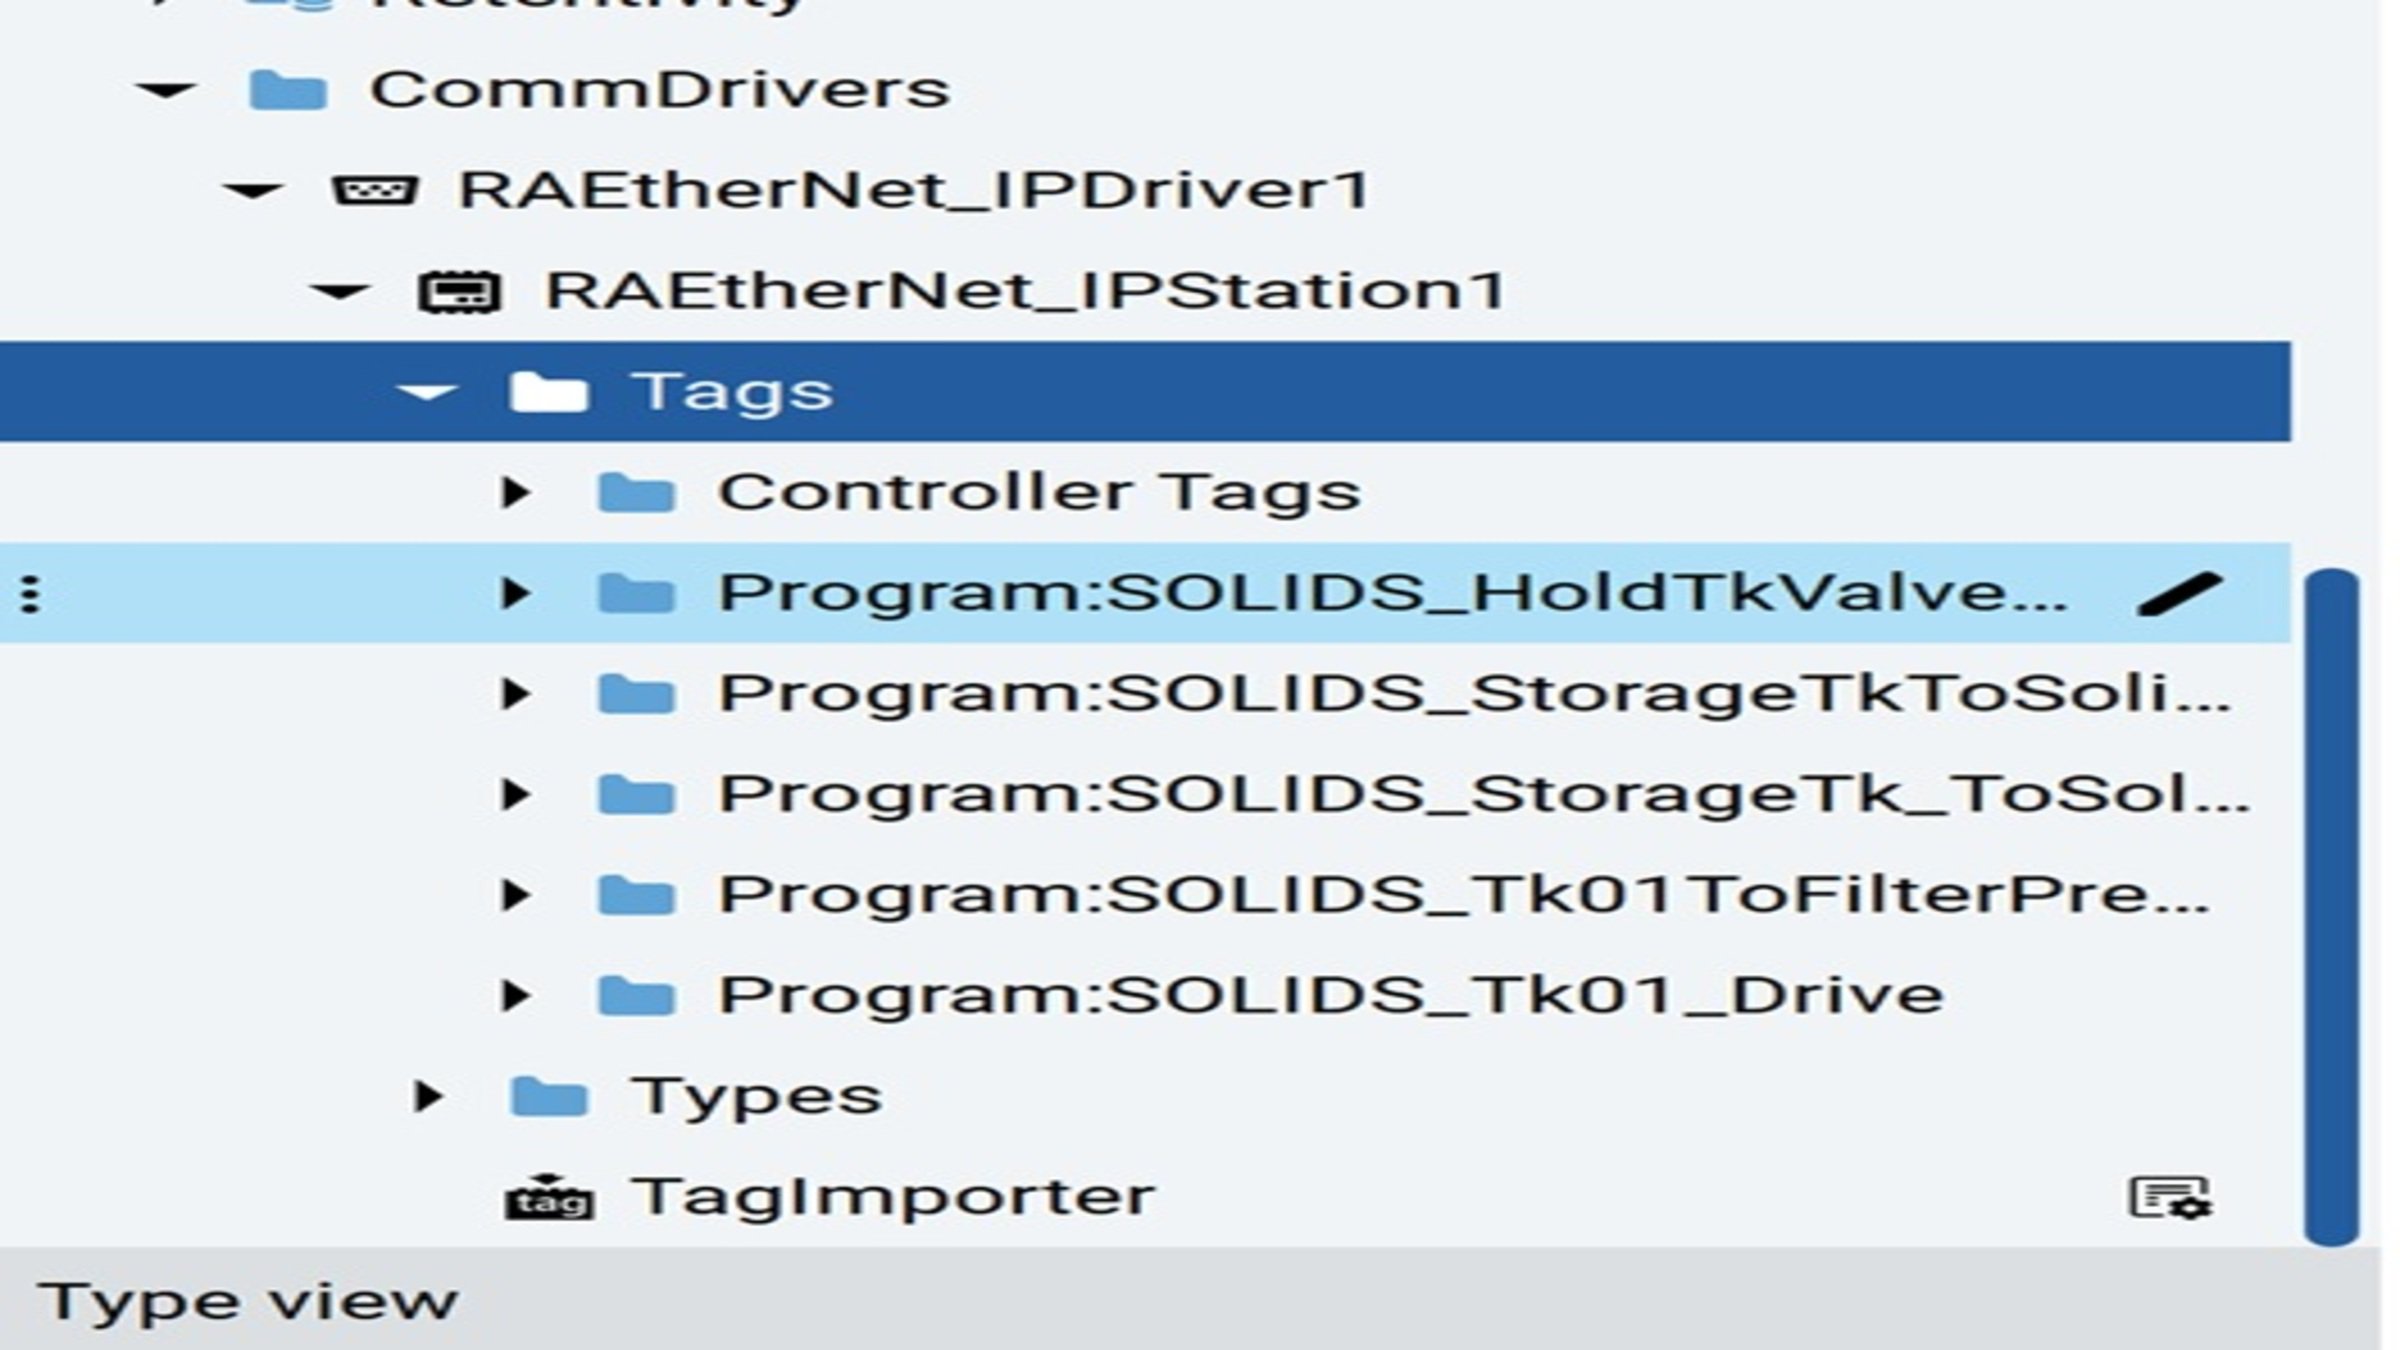Screen dimensions: 2400x1350
Task: Expand the Types folder arrow
Action: (428, 1096)
